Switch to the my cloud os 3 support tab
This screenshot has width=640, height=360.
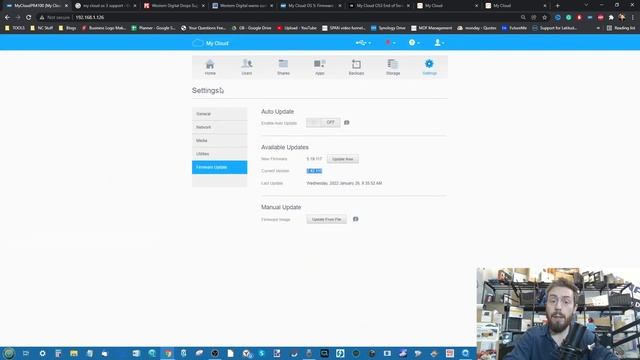106,6
